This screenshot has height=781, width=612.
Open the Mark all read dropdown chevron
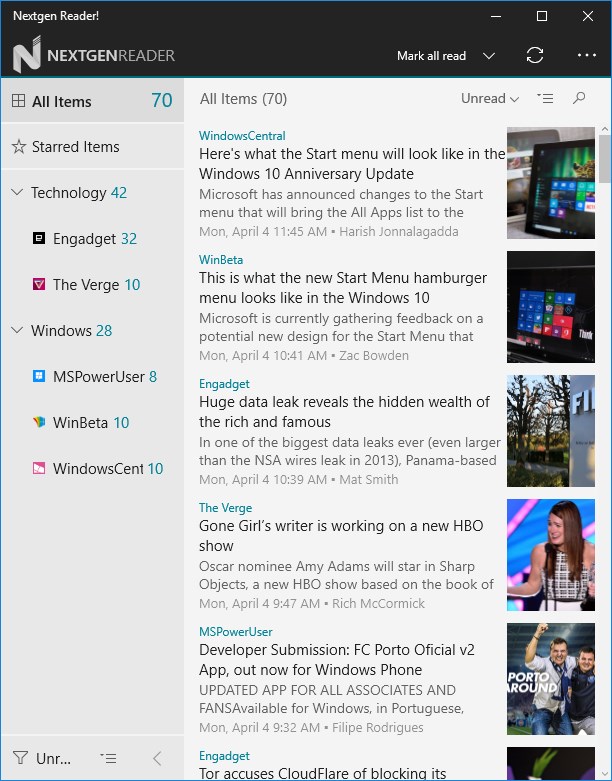(x=489, y=55)
